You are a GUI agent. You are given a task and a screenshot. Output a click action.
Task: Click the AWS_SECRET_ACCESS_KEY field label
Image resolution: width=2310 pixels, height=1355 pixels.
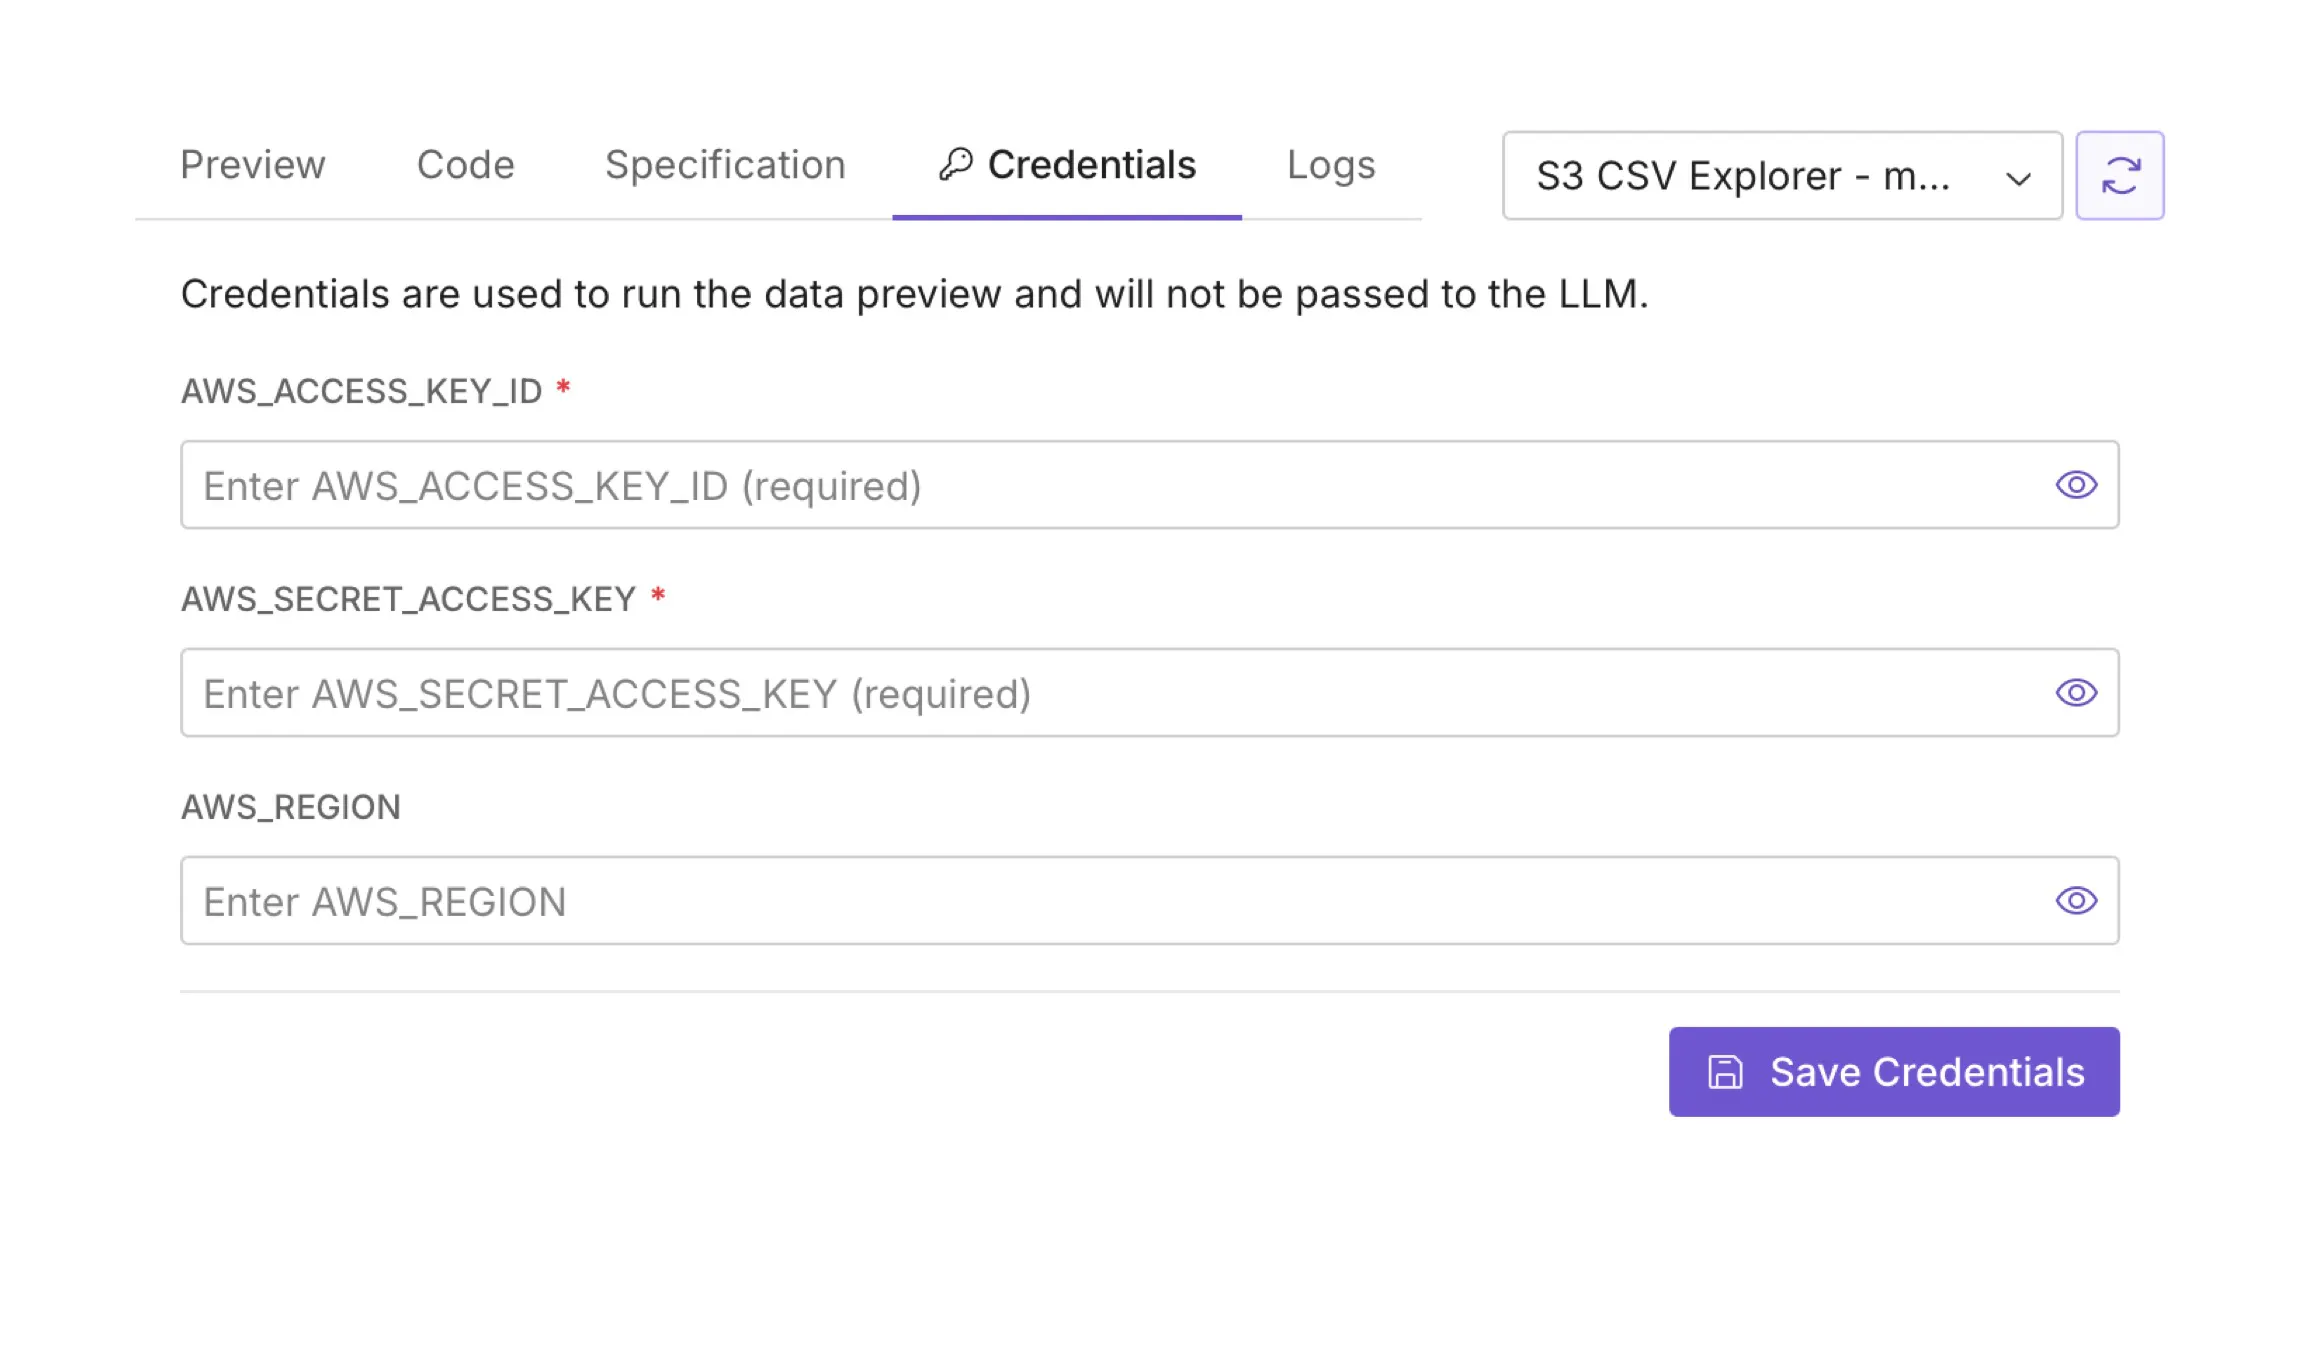[x=408, y=599]
